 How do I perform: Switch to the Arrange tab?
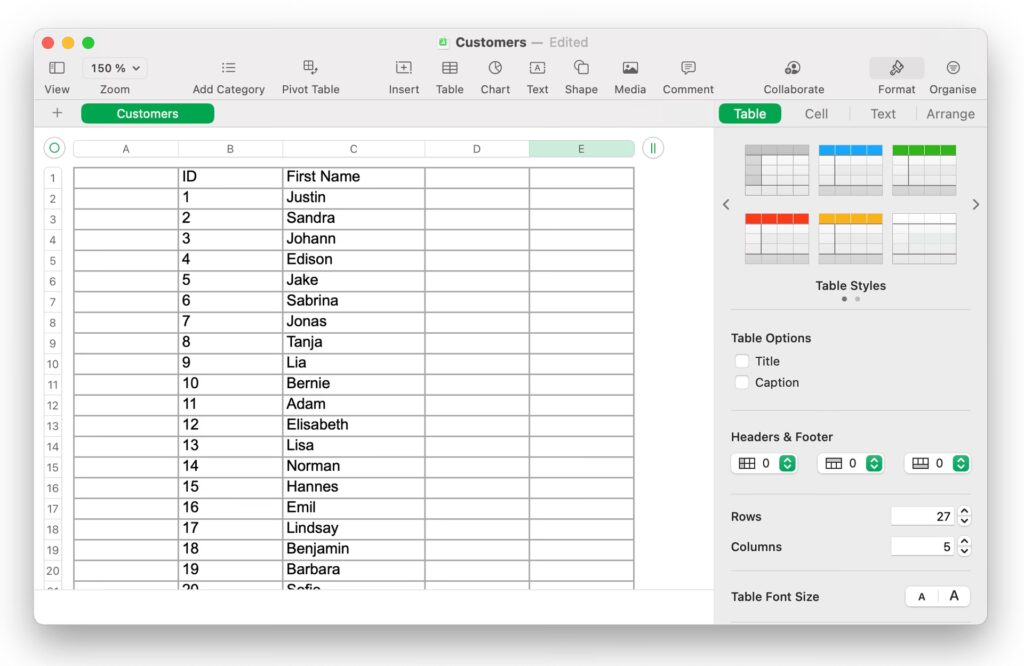tap(950, 114)
